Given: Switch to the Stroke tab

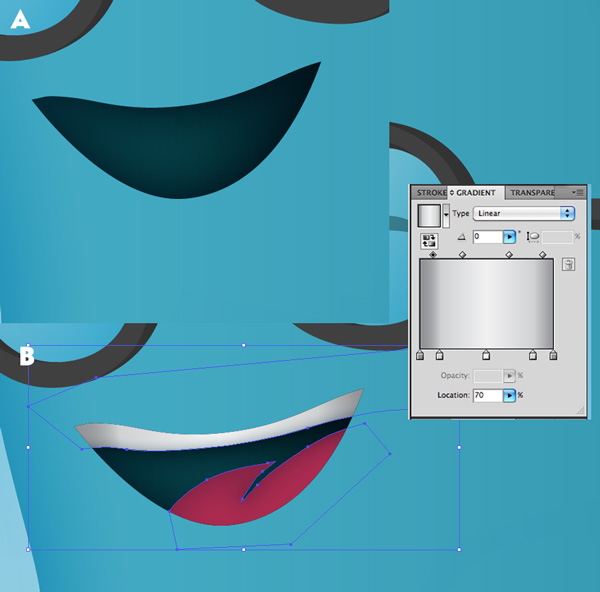Looking at the screenshot, I should coord(429,192).
